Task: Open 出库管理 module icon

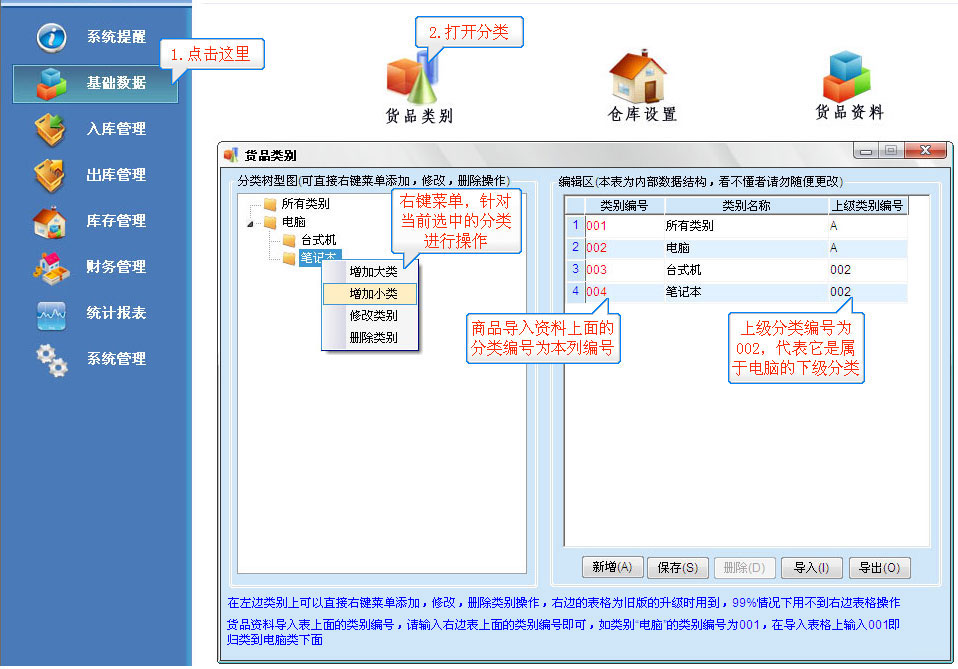Action: pos(50,175)
